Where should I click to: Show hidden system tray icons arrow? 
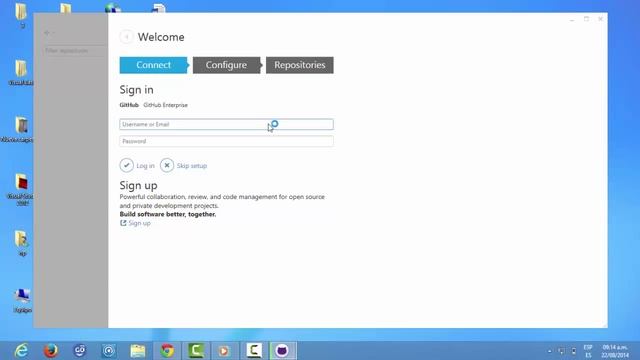550,351
